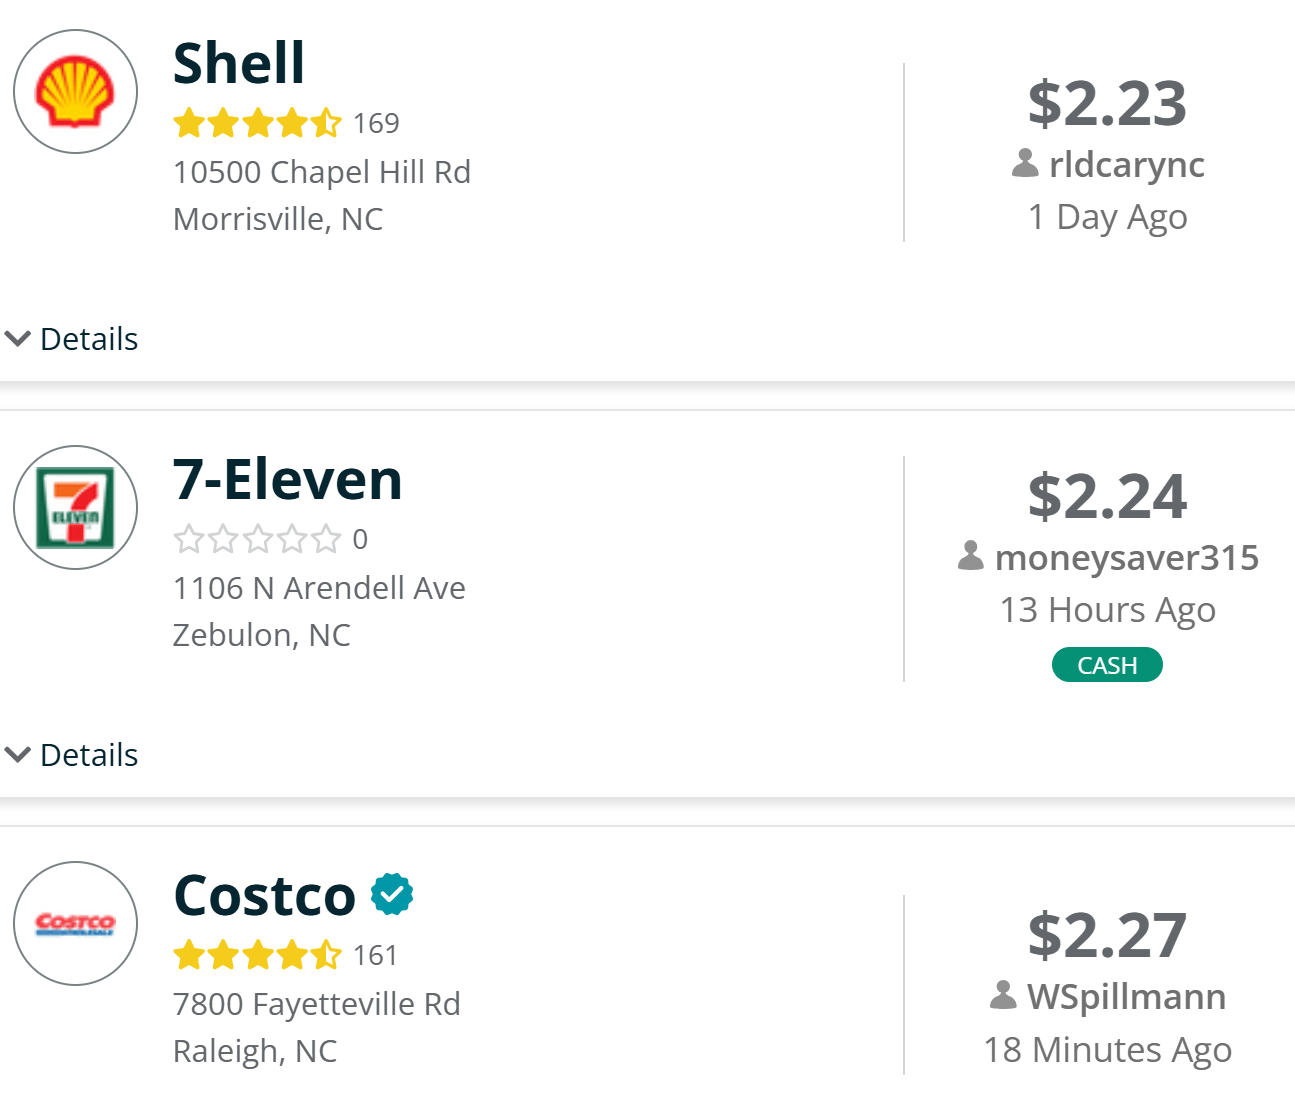Screen dimensions: 1295x1118
Task: Click the Shell logo icon
Action: [x=75, y=92]
